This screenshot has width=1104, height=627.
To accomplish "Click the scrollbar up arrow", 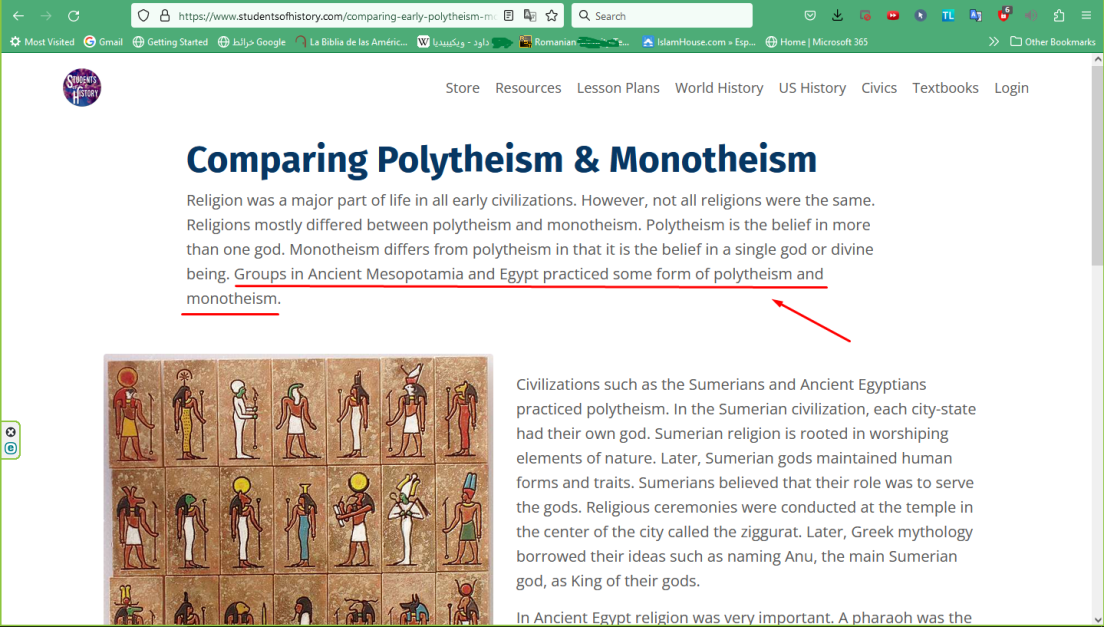I will tap(1098, 60).
